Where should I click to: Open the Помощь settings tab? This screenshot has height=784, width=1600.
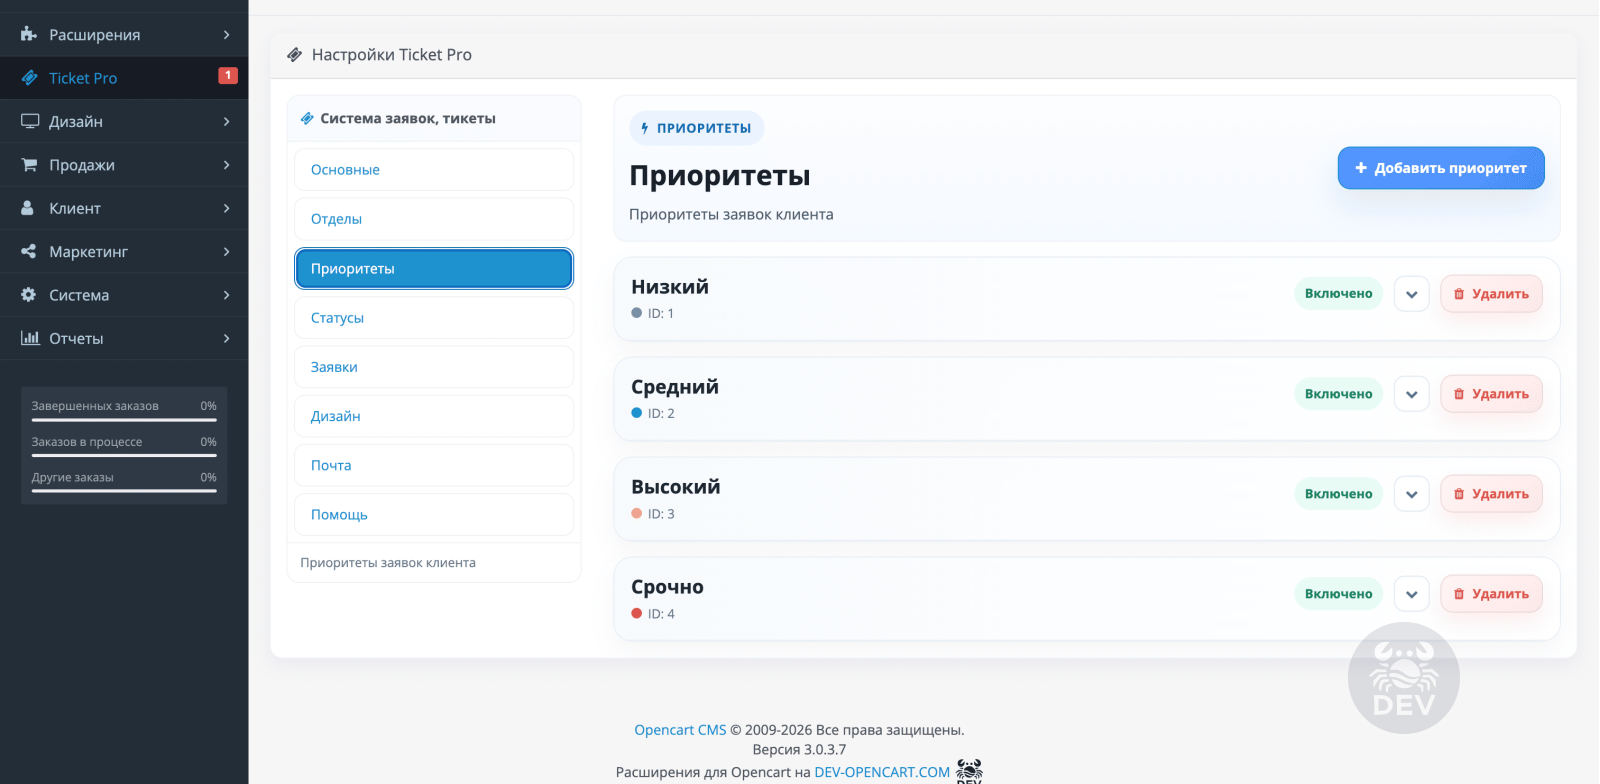click(434, 514)
